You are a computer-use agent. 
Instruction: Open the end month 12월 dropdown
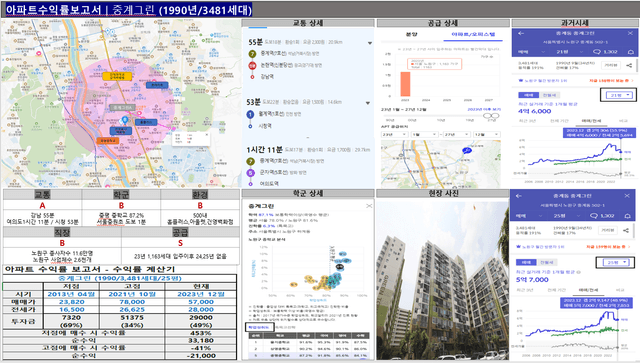[487, 134]
